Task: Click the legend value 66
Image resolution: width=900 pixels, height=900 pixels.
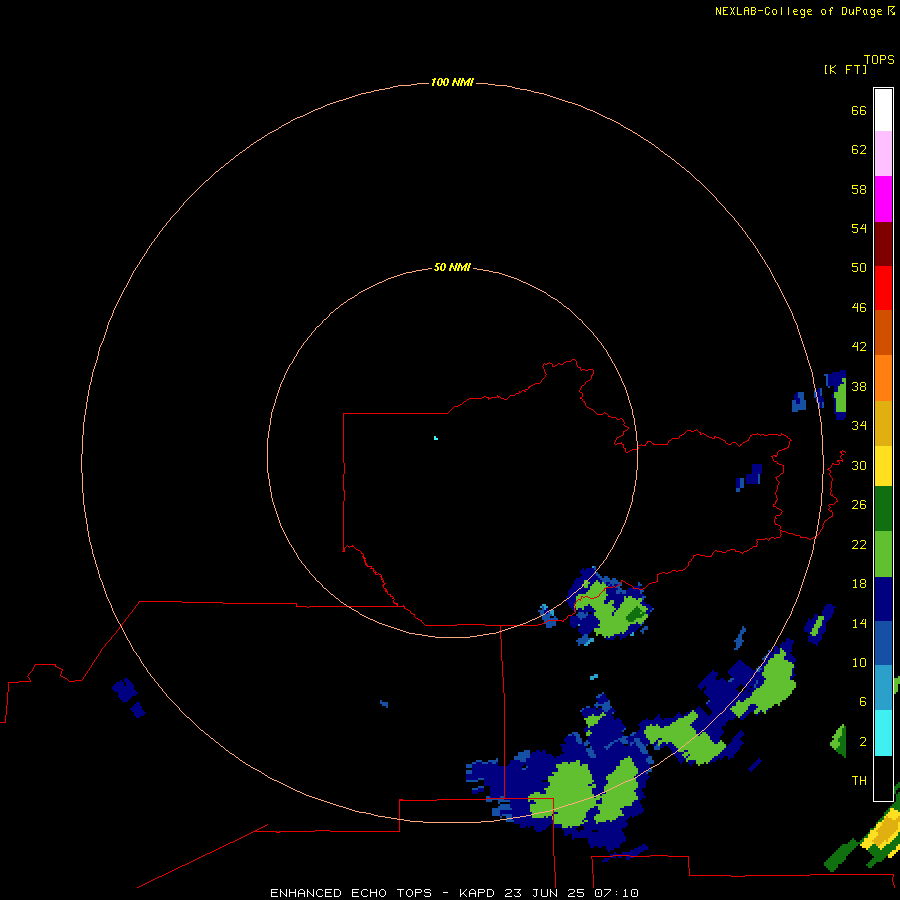Action: pyautogui.click(x=859, y=110)
